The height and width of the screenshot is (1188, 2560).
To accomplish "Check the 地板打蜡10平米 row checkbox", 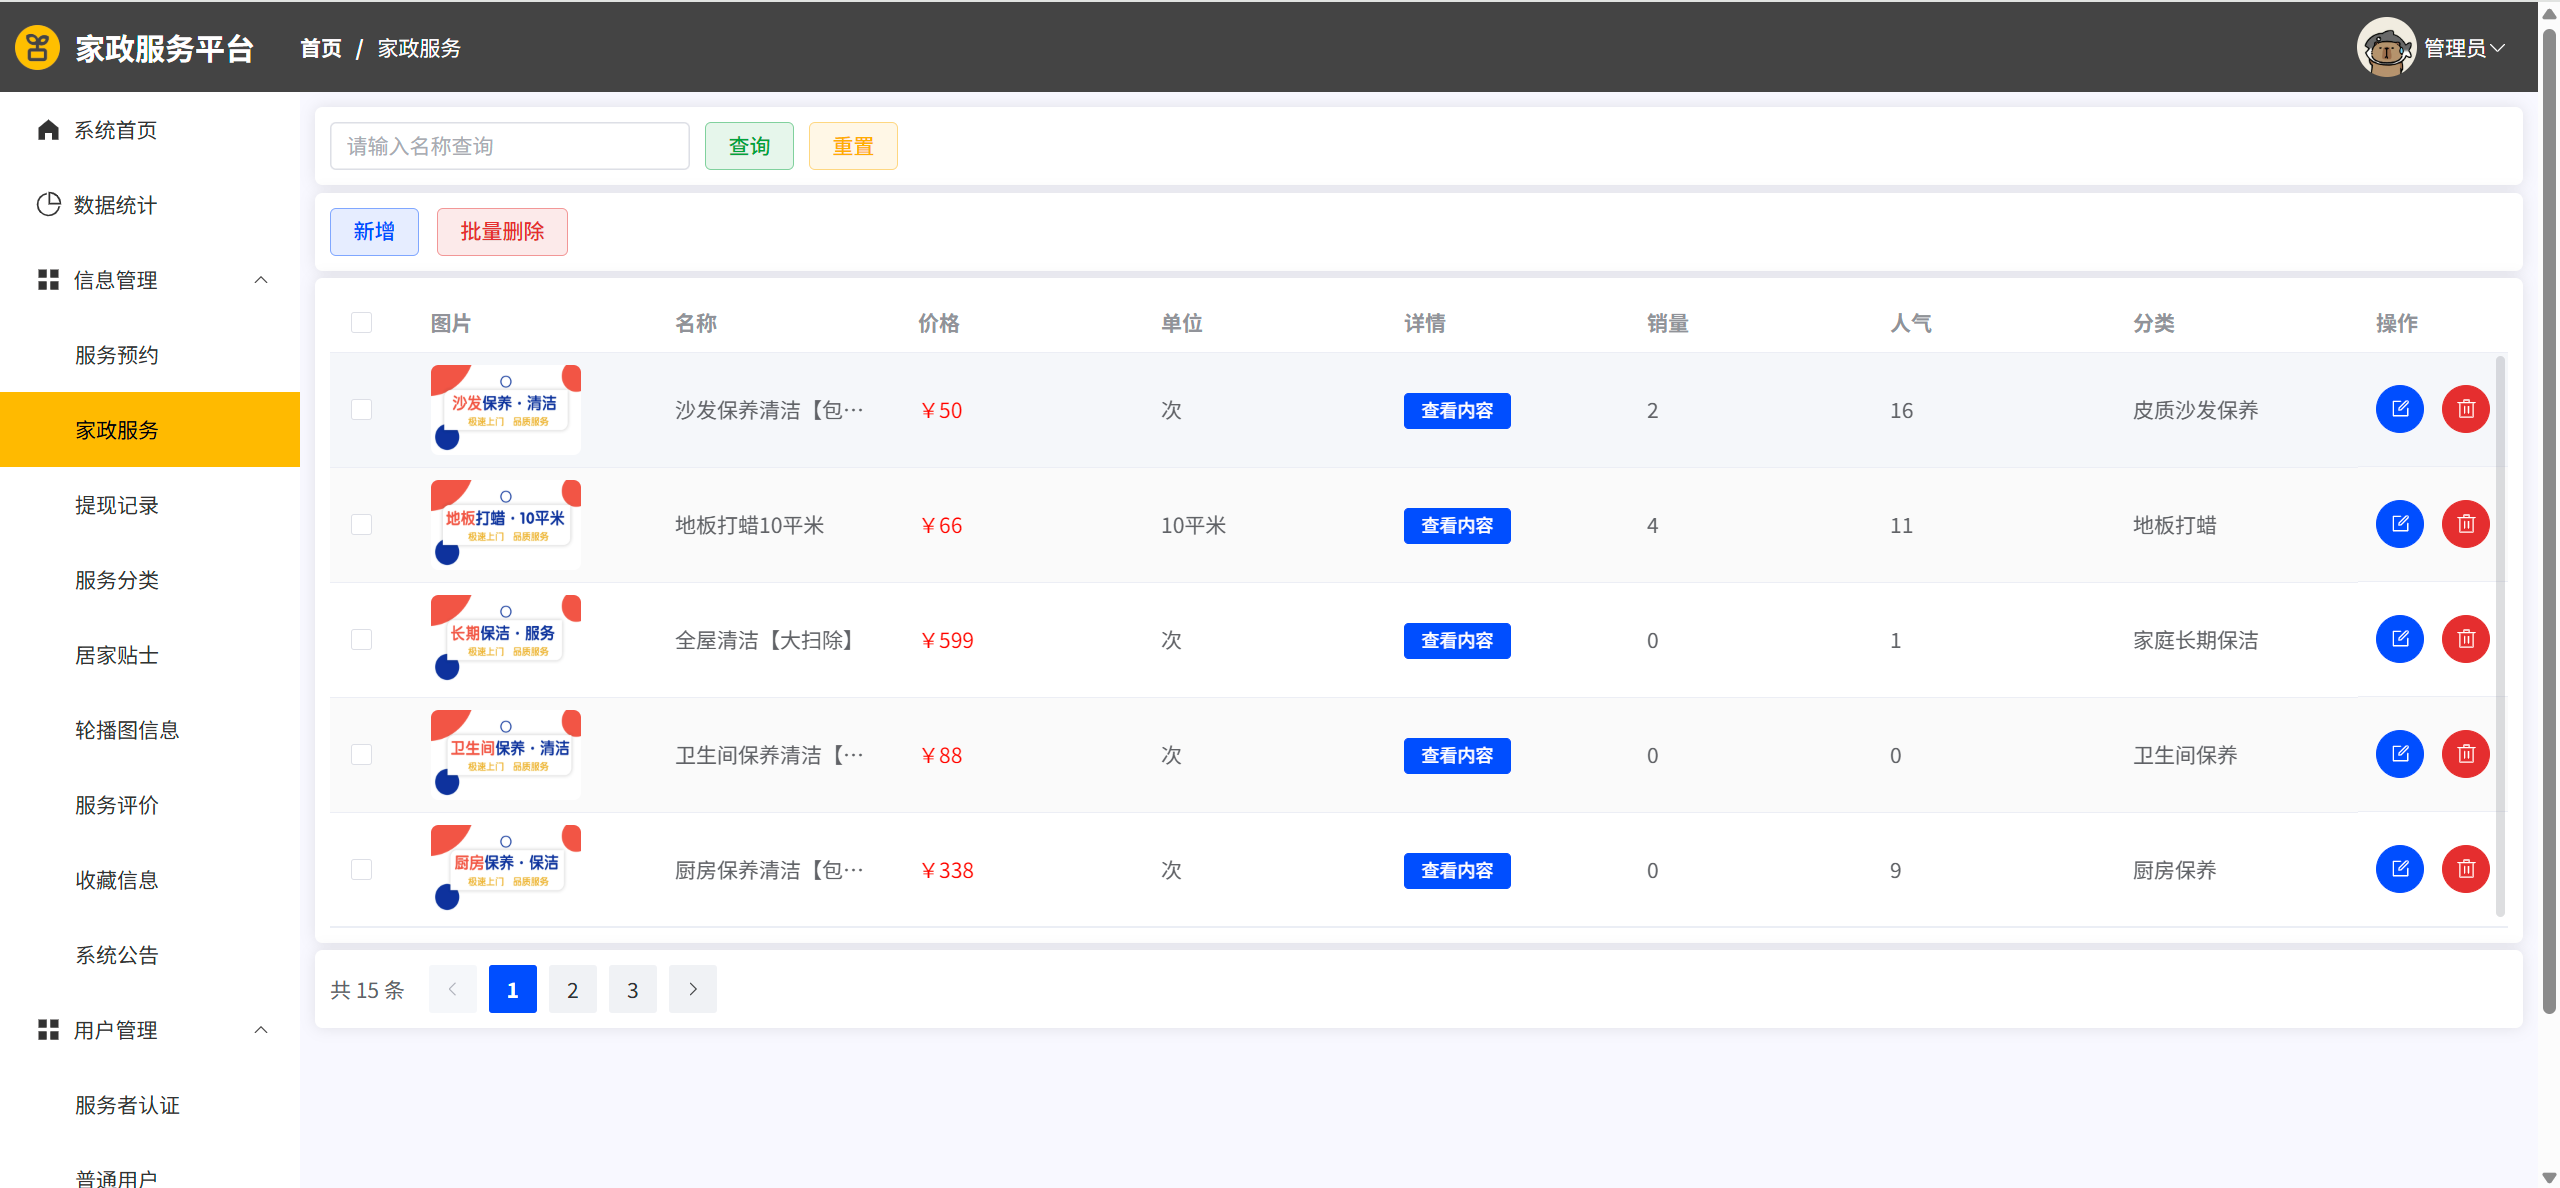I will (x=361, y=525).
